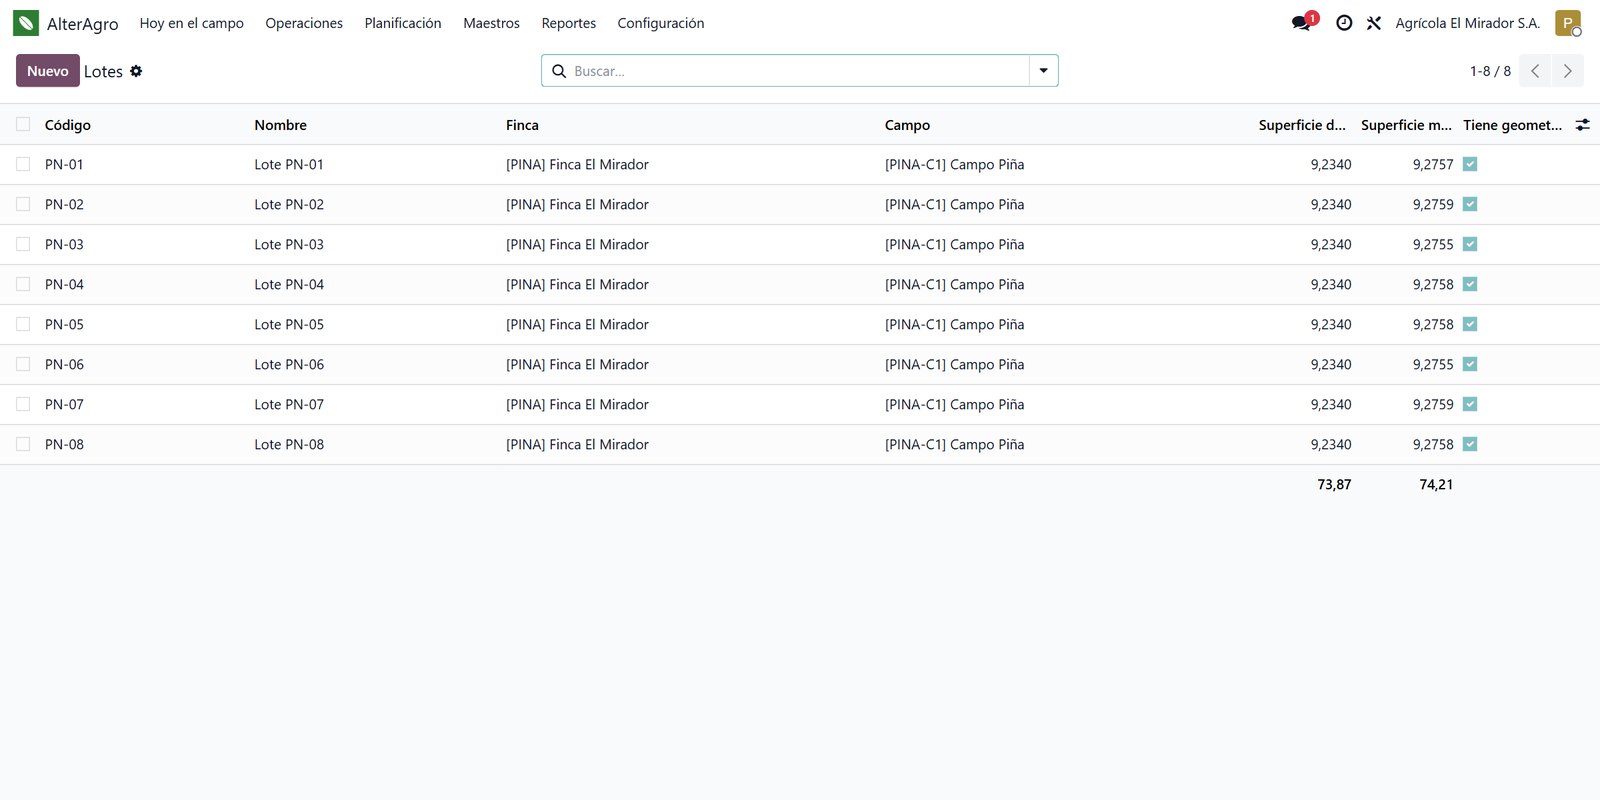
Task: Open the user avatar menu
Action: 1568,23
